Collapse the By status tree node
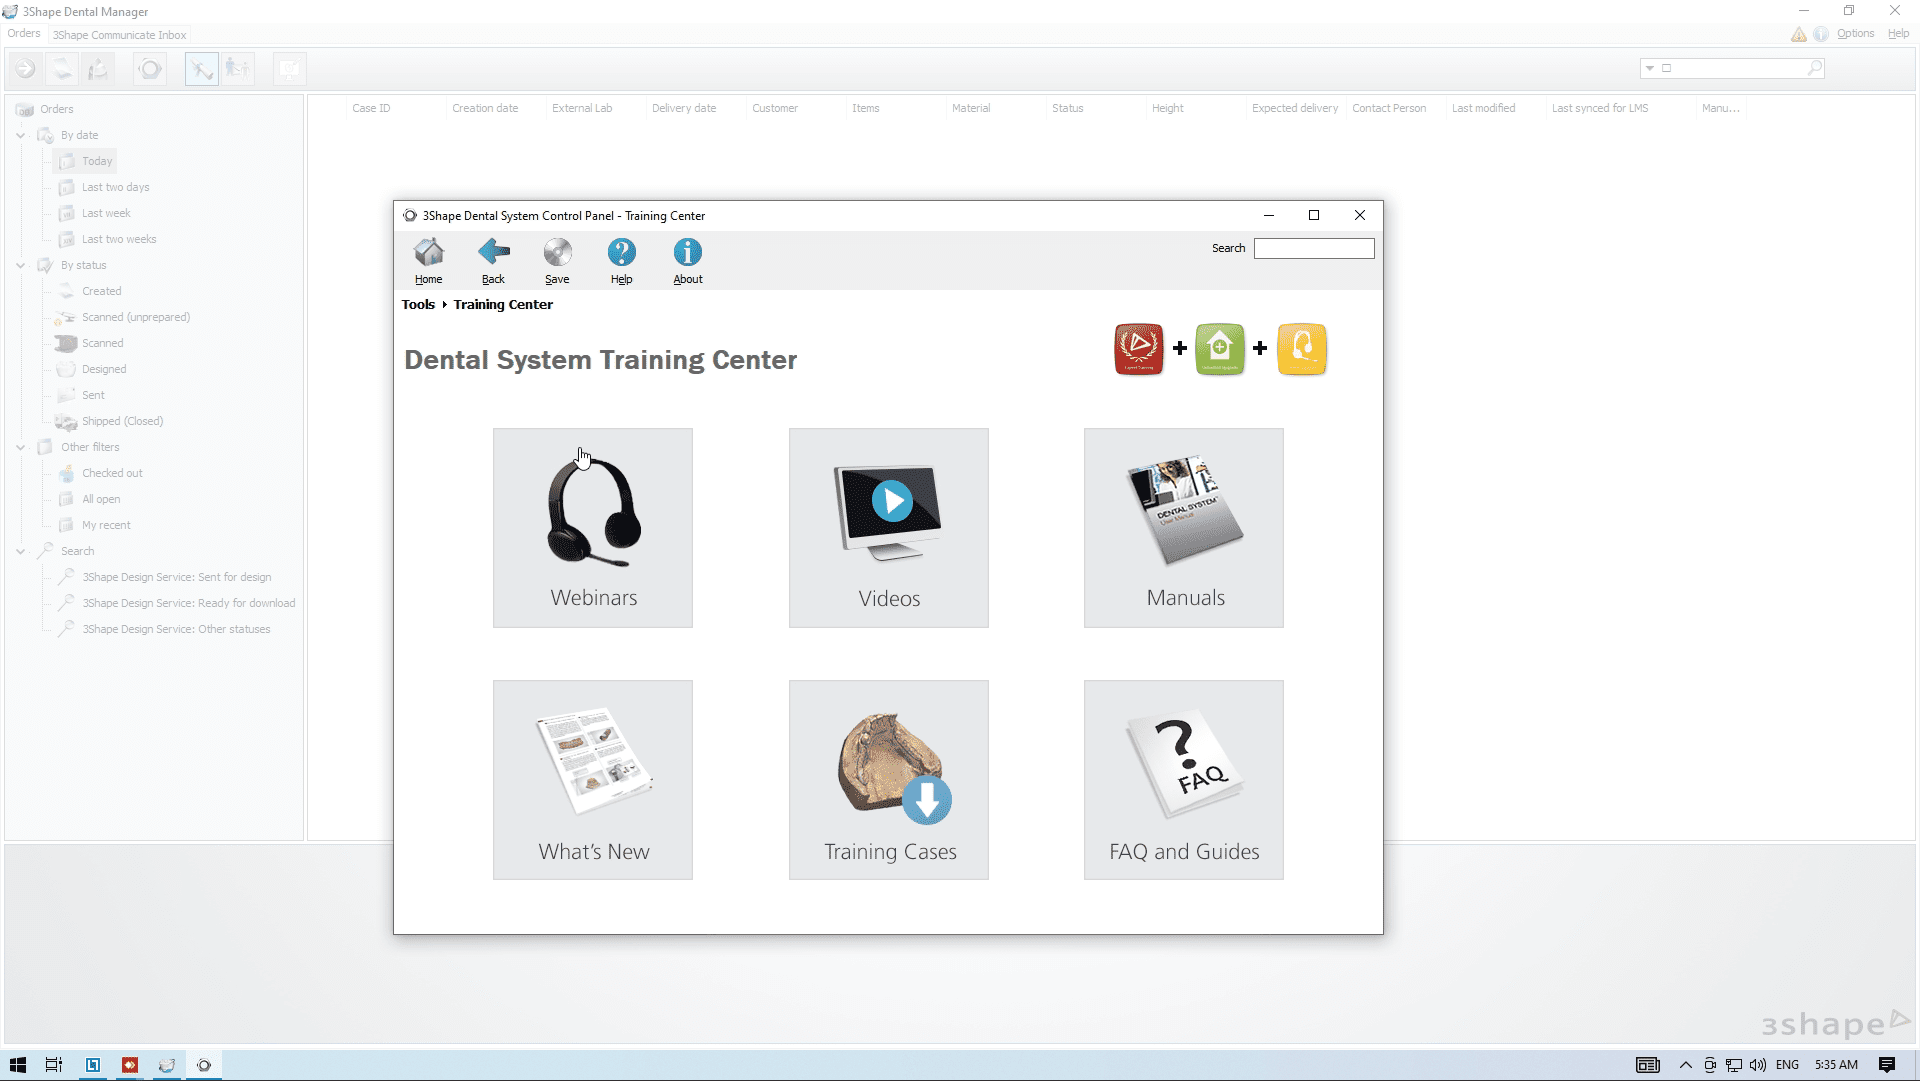This screenshot has width=1920, height=1081. tap(21, 265)
